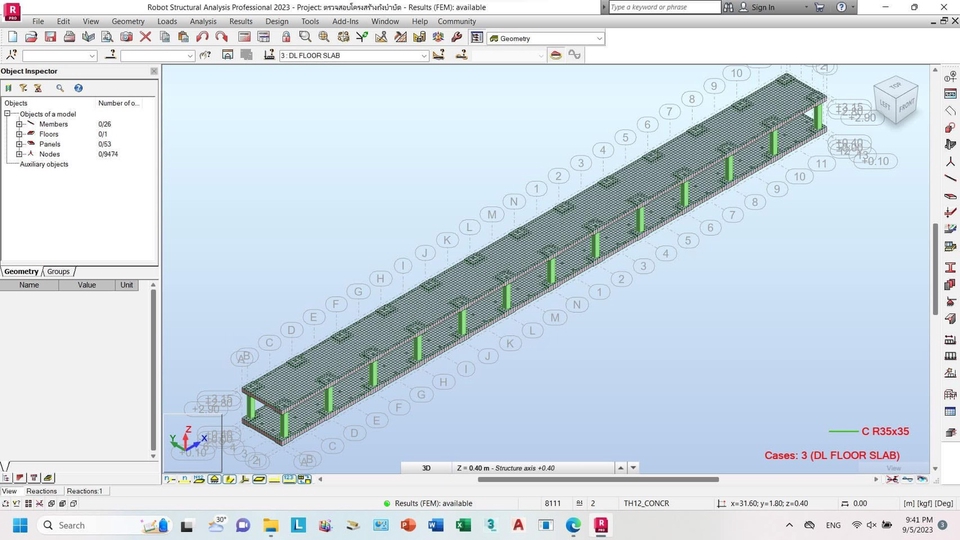Viewport: 960px width, 540px height.
Task: Open the Geometry layout dropdown
Action: (599, 38)
